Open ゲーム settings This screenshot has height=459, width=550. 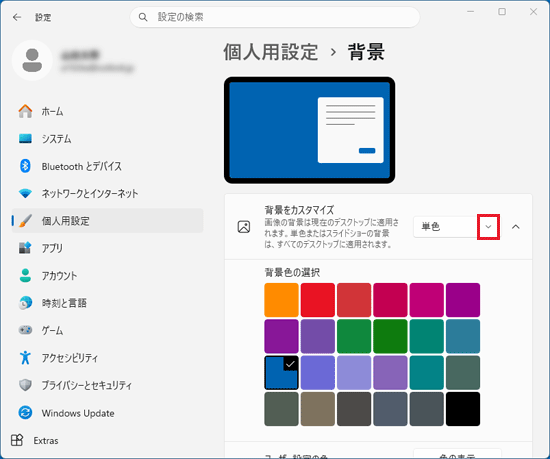[107, 330]
